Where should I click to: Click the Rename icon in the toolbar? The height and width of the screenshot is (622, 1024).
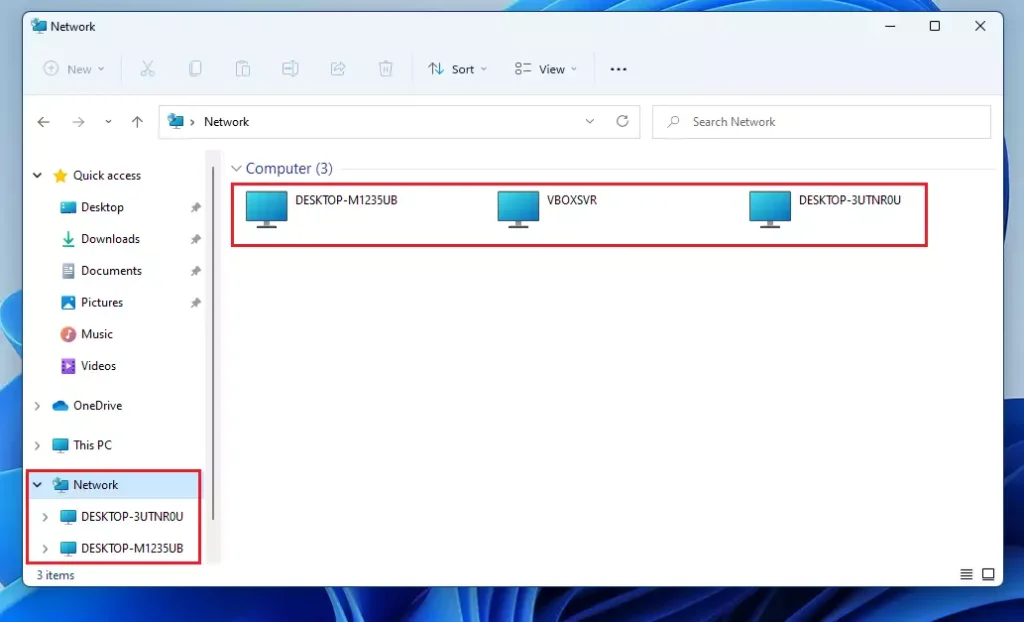click(x=291, y=68)
